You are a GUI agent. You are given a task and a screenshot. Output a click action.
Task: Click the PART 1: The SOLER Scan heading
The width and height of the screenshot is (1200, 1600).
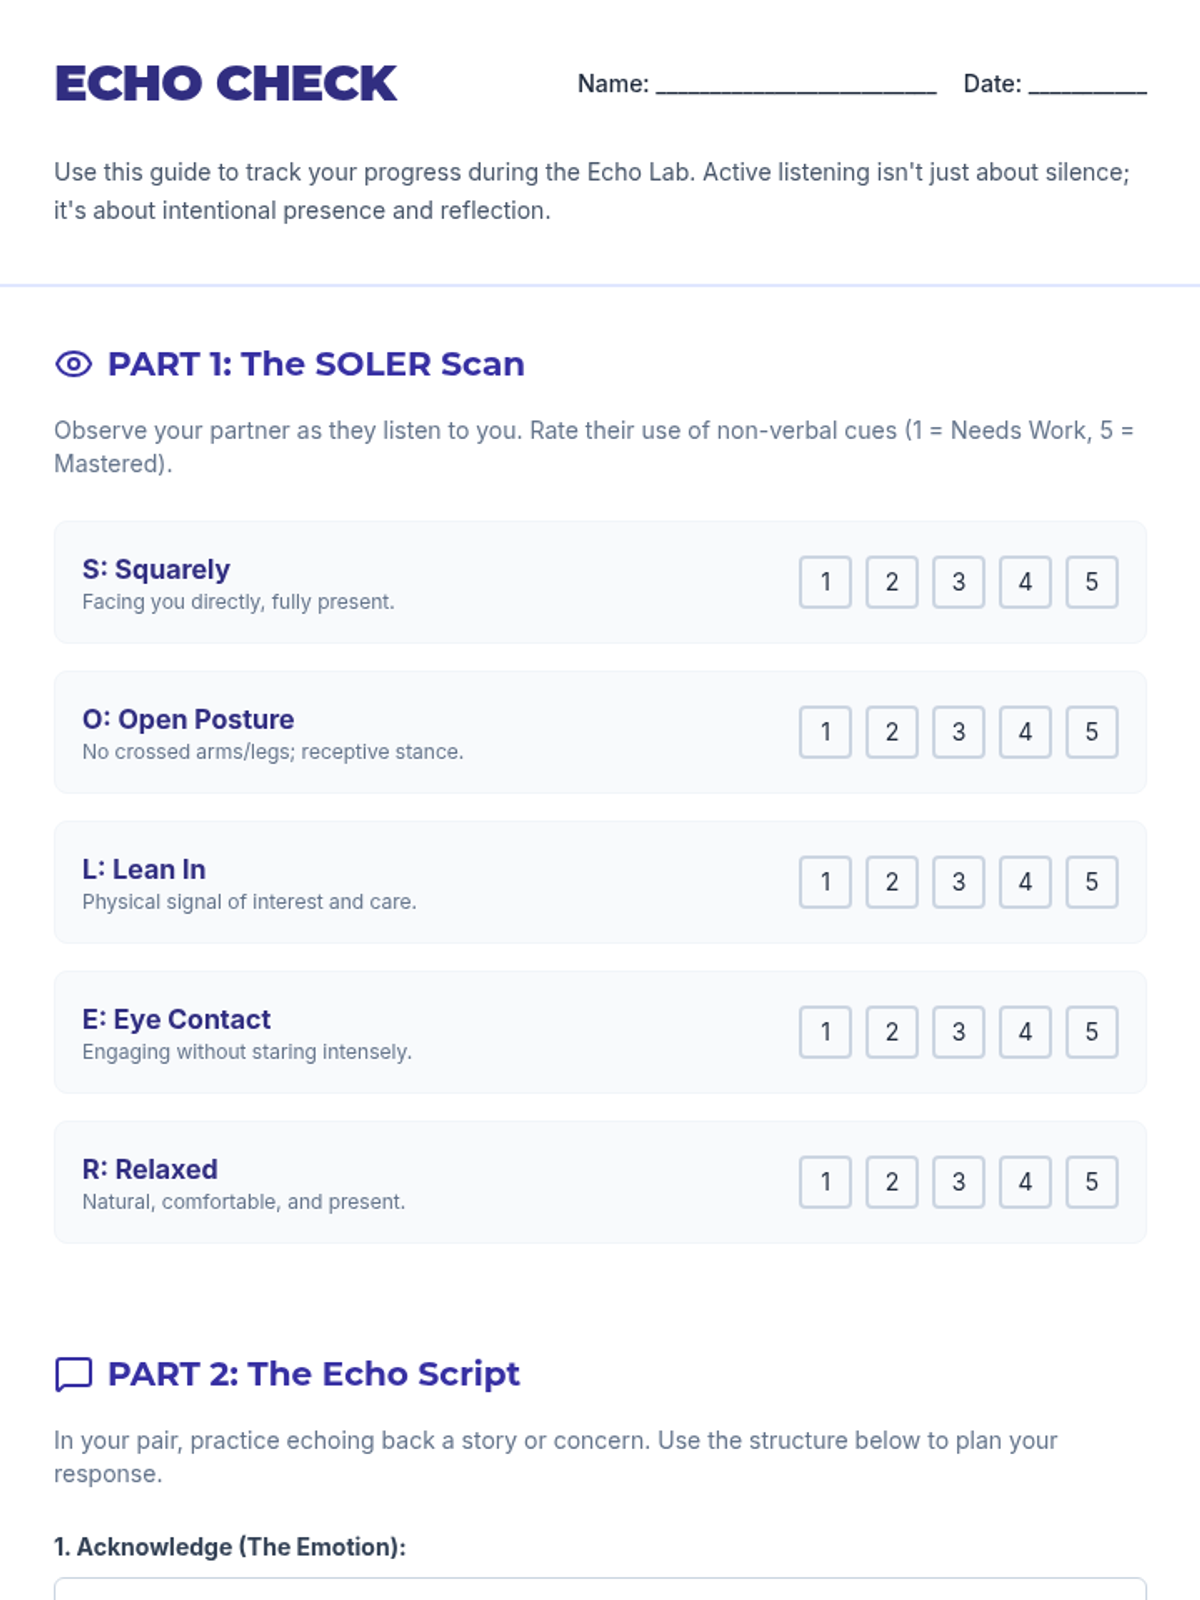[x=316, y=364]
